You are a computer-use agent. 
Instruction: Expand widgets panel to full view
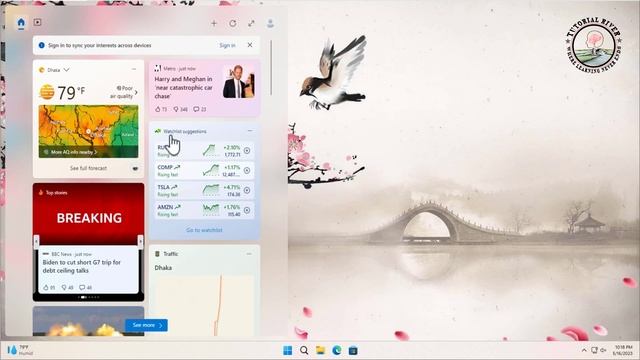point(251,23)
